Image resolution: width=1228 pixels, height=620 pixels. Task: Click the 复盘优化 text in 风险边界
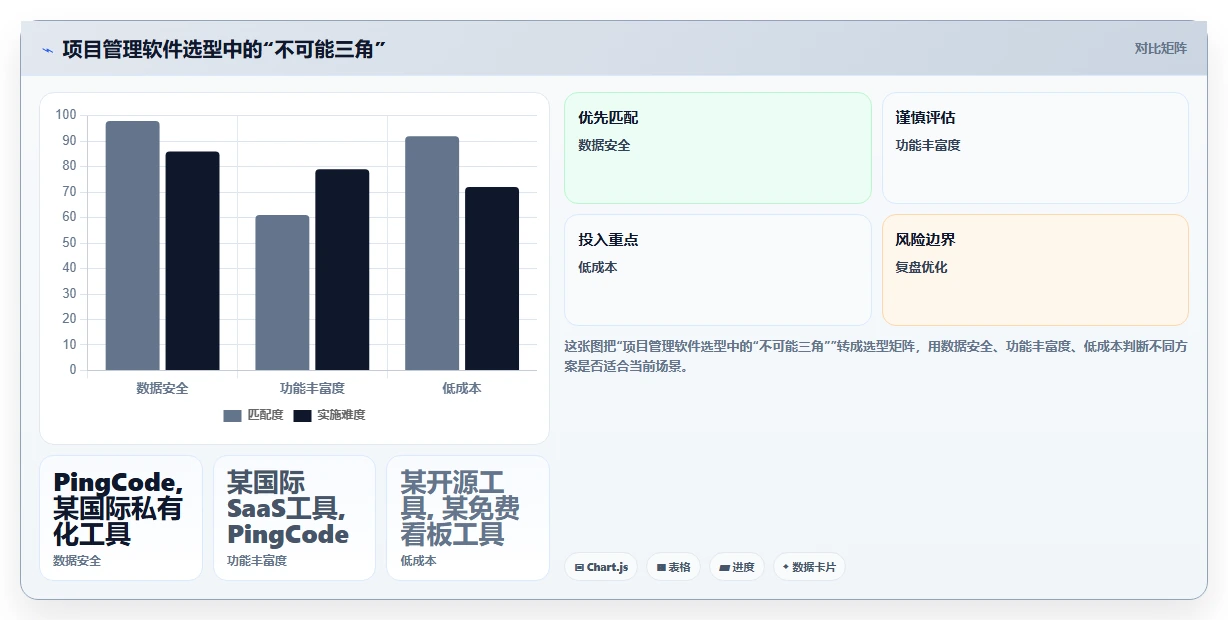(921, 267)
